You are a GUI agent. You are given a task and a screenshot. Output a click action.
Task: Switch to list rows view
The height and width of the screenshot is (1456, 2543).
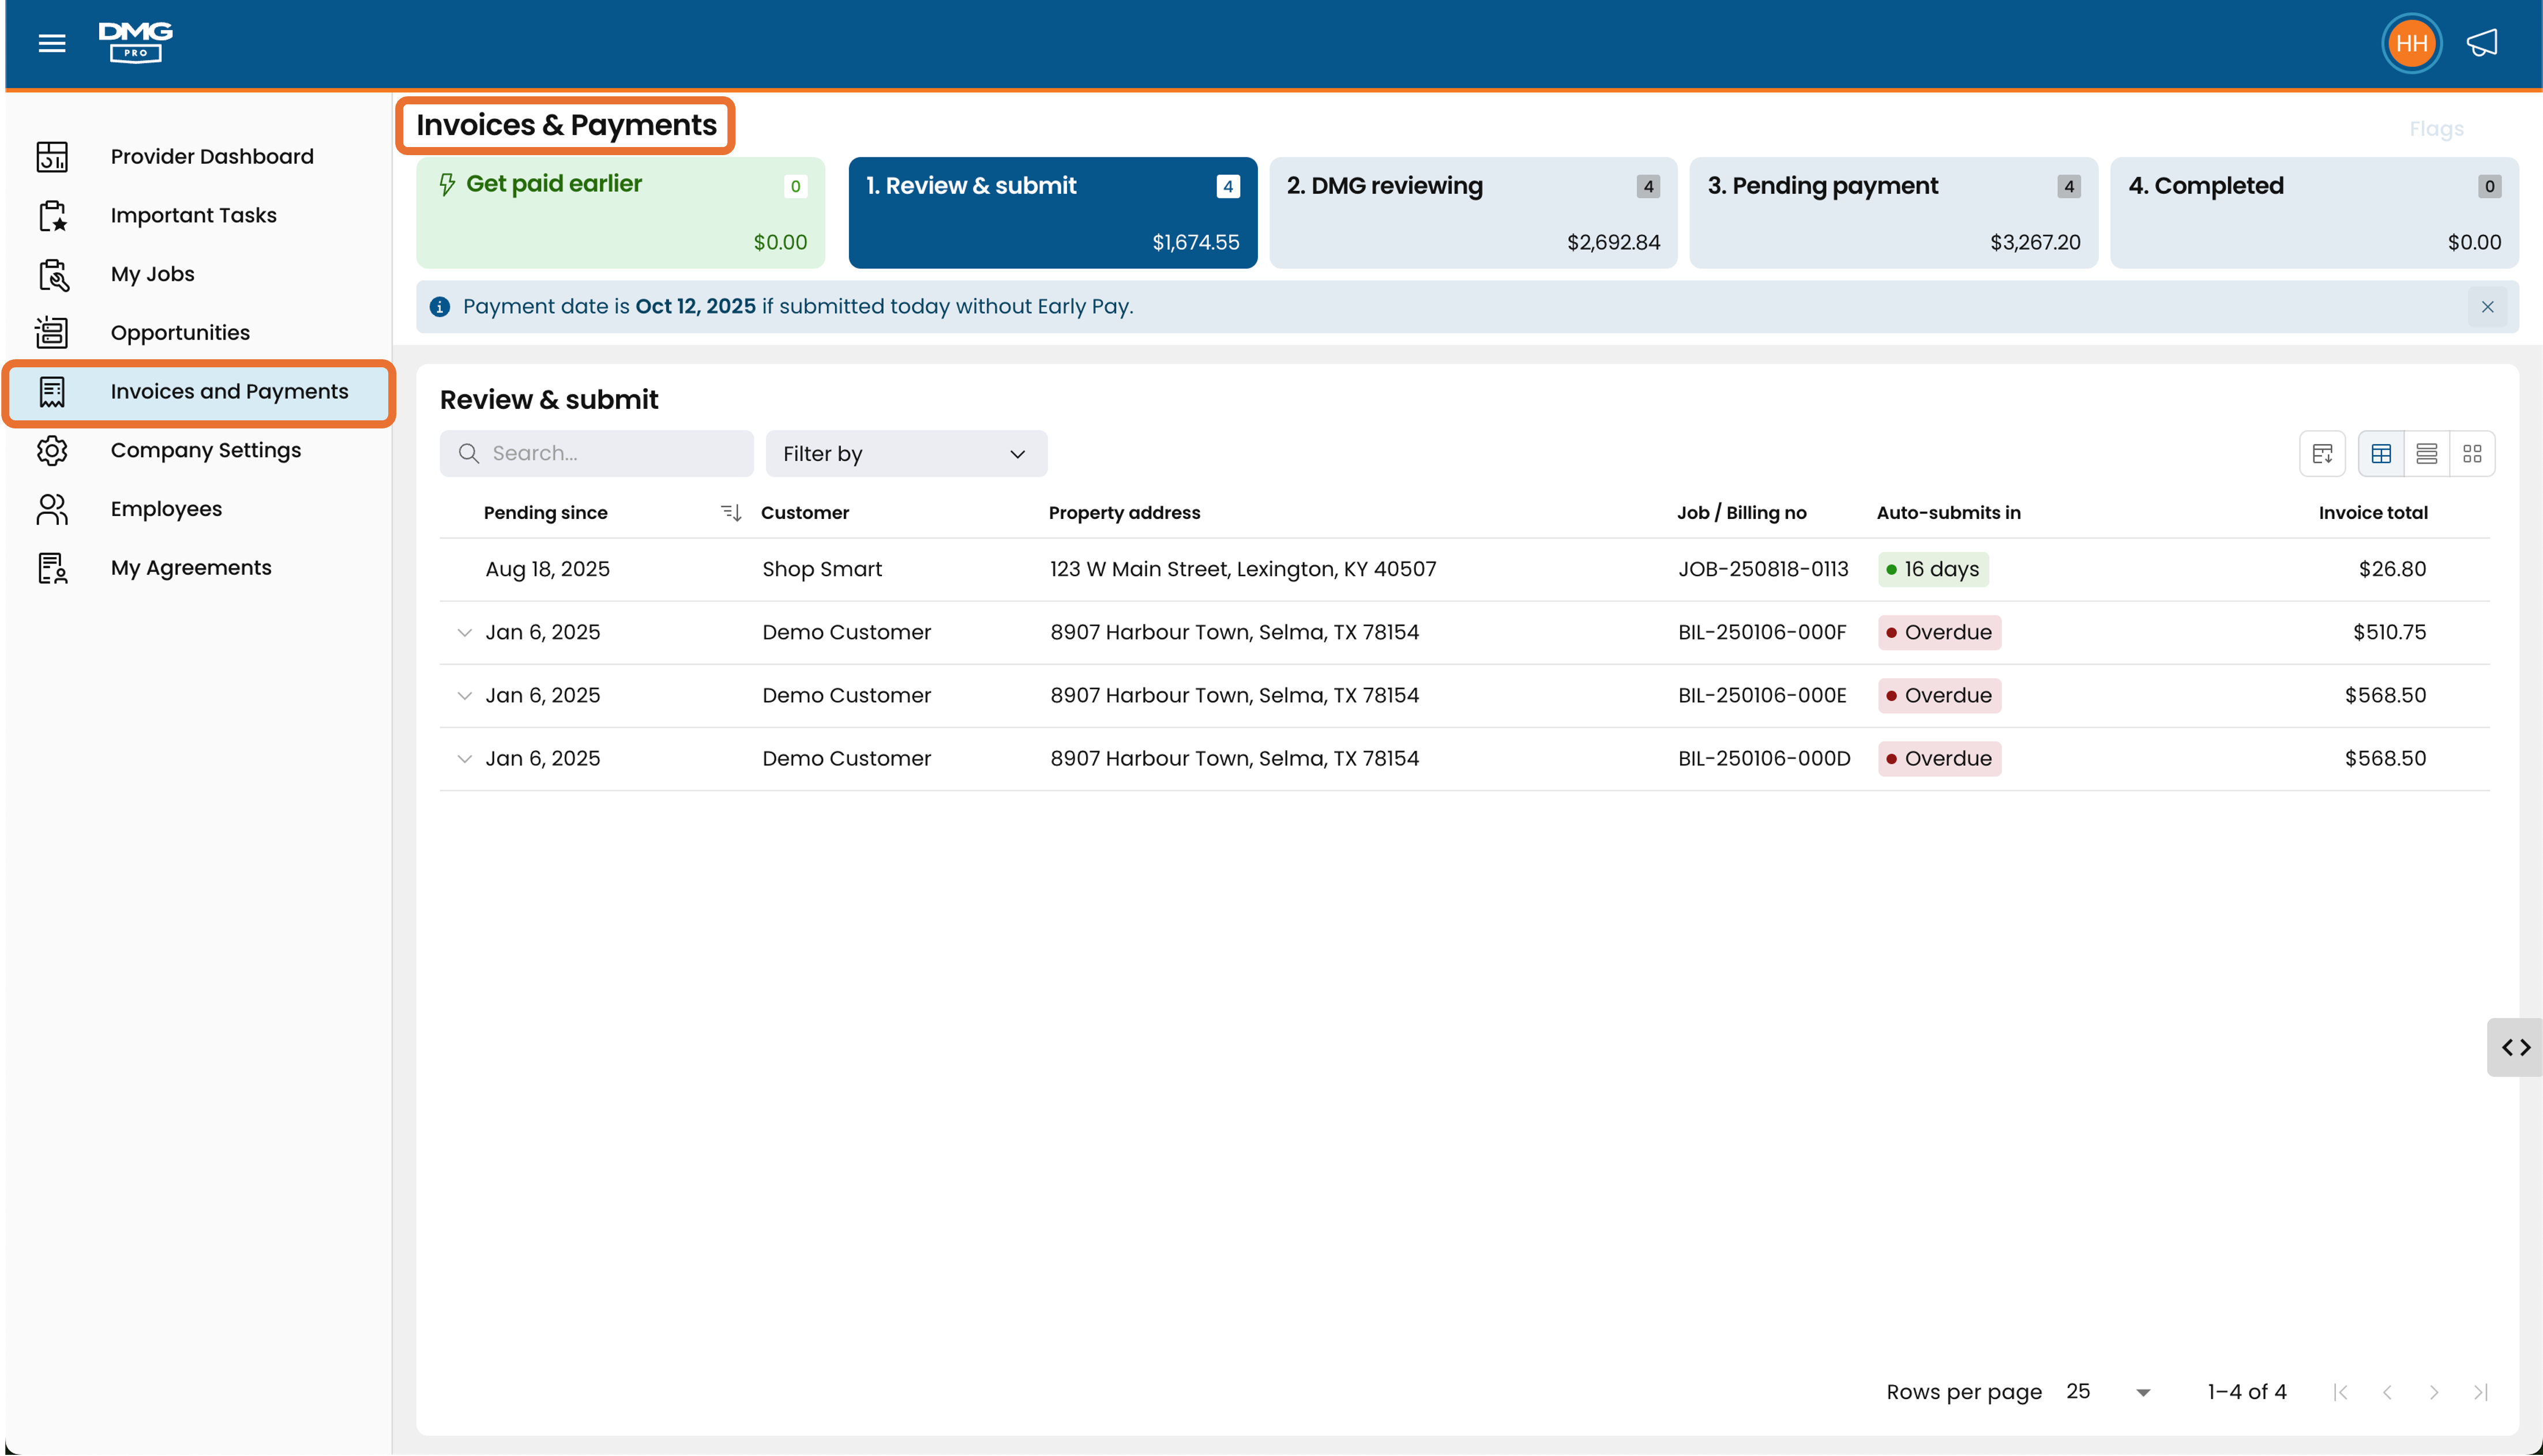point(2426,454)
